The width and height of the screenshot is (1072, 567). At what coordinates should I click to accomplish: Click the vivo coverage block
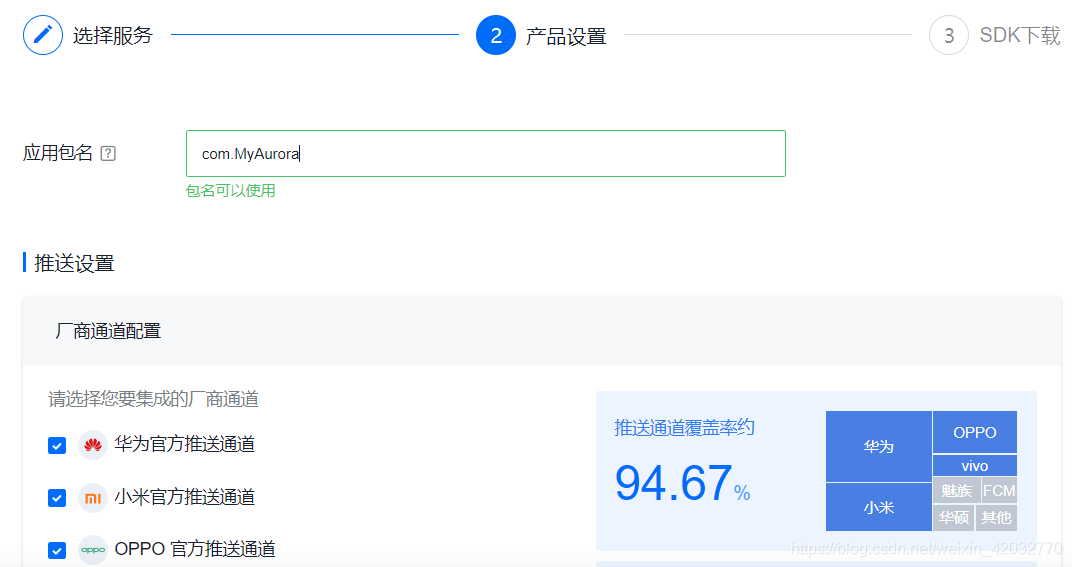coord(975,466)
